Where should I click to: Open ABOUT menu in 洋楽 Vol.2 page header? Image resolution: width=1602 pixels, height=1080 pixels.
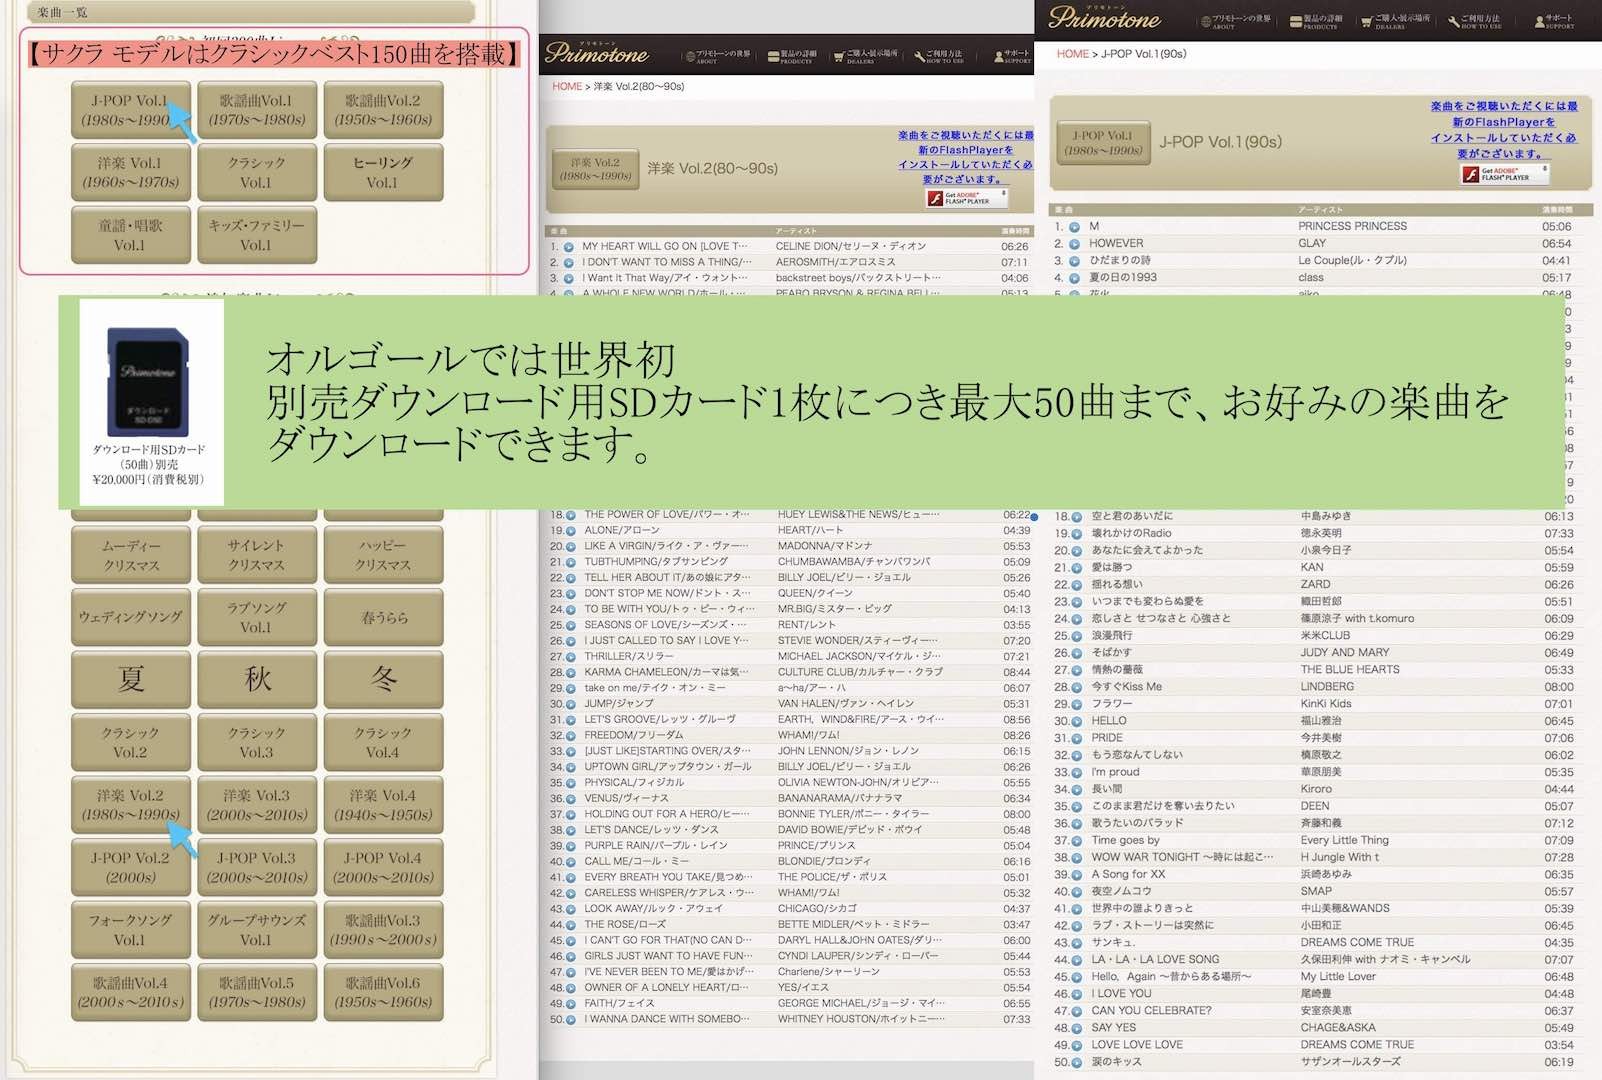pyautogui.click(x=718, y=56)
